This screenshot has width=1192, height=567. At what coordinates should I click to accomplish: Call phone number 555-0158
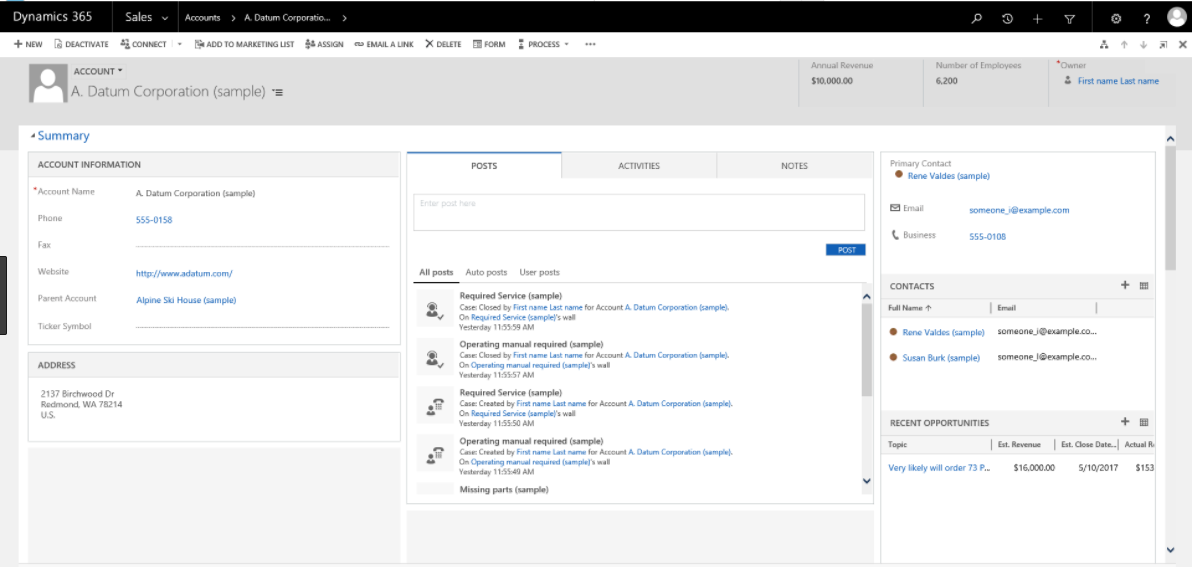tap(154, 220)
